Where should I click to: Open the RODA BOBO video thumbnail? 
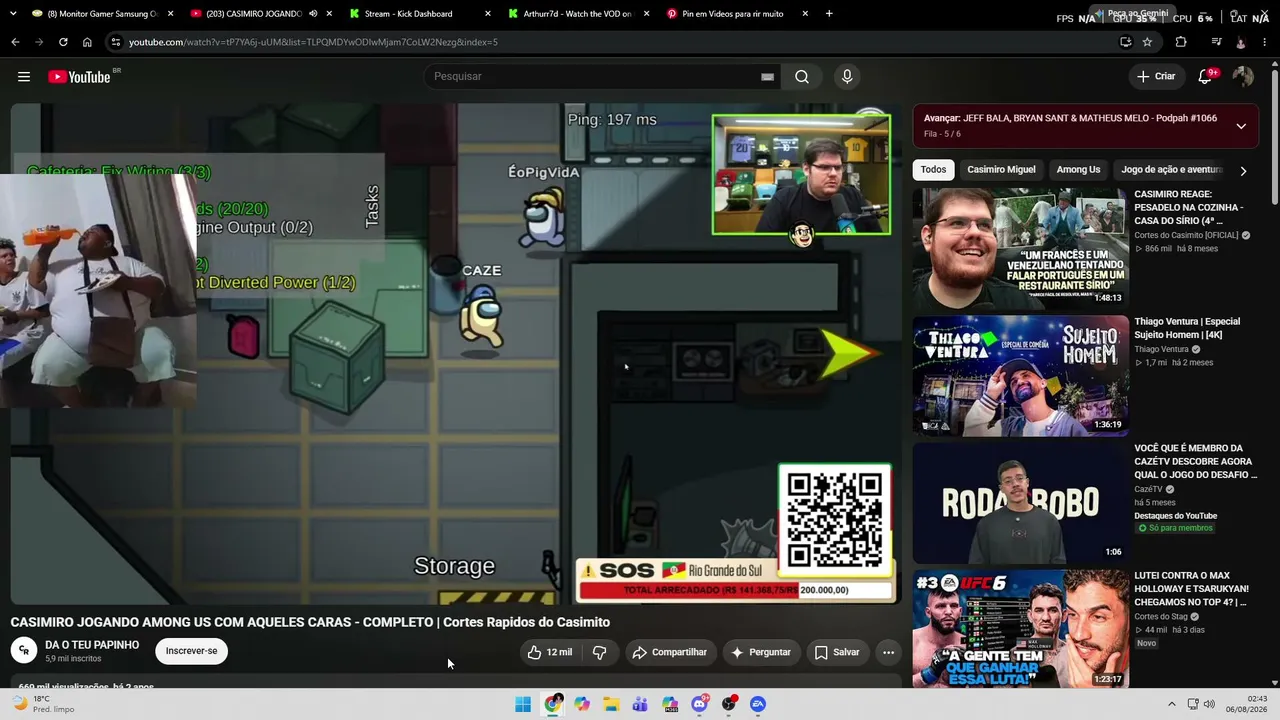click(x=1020, y=503)
